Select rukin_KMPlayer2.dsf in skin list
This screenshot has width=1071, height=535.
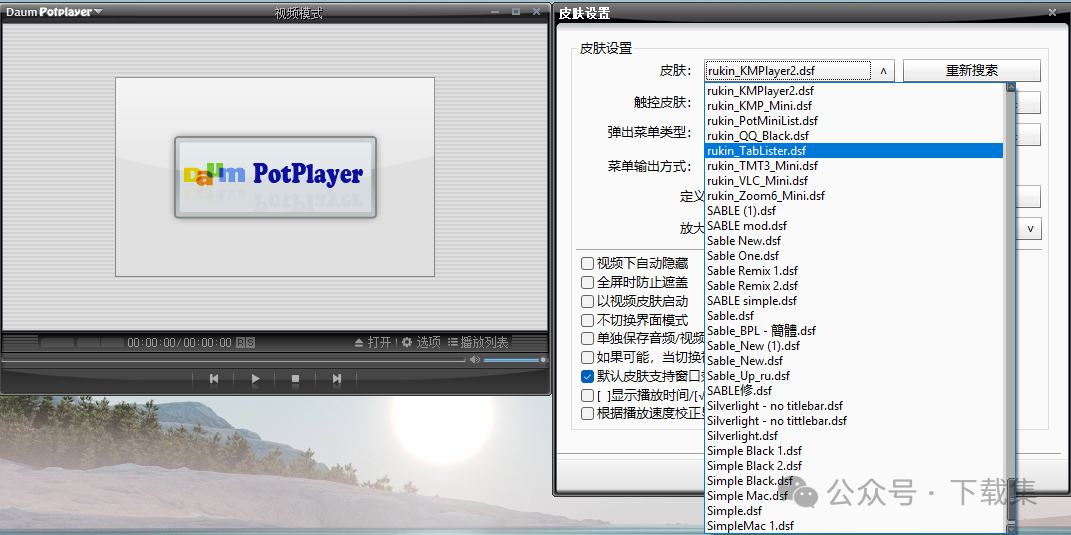tap(854, 90)
